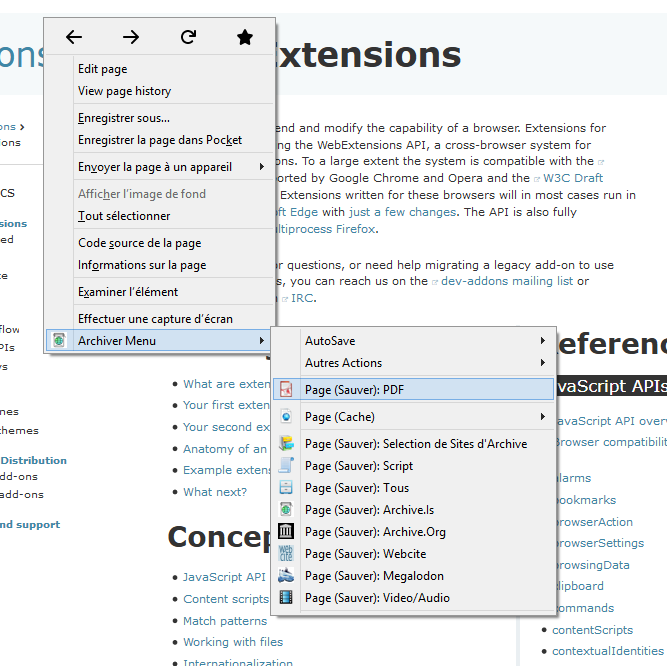This screenshot has width=667, height=666.
Task: Open the contextualIdentities API link
Action: coord(608,651)
